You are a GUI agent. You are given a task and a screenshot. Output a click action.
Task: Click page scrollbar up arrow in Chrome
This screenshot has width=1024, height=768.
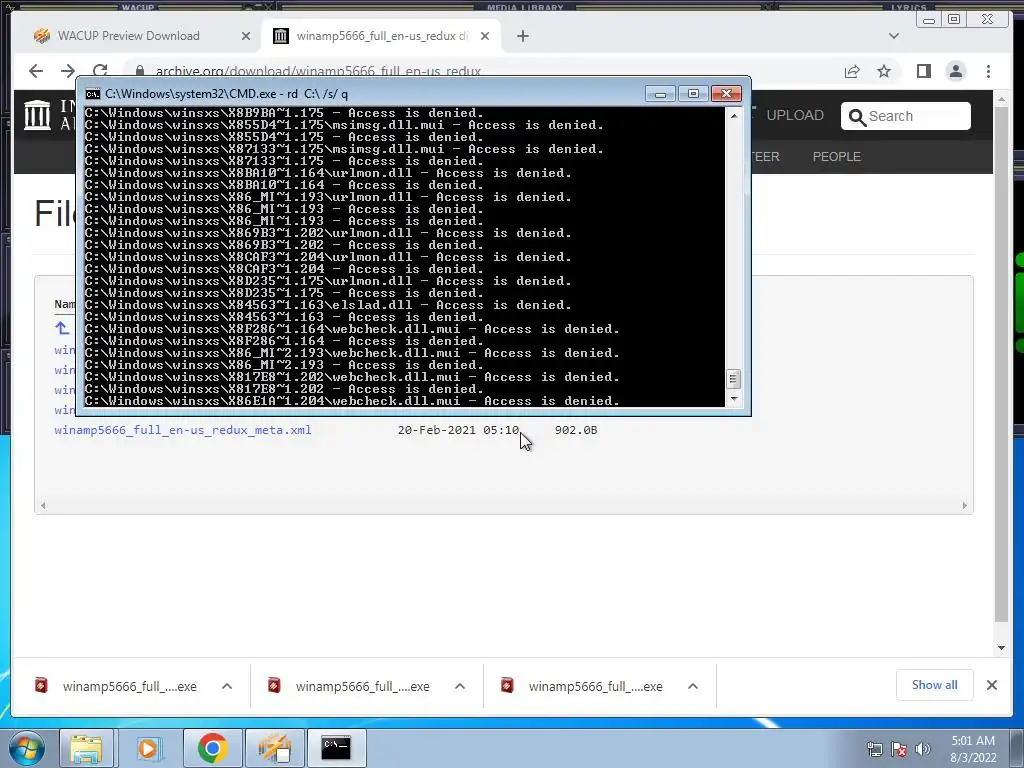pyautogui.click(x=1001, y=99)
